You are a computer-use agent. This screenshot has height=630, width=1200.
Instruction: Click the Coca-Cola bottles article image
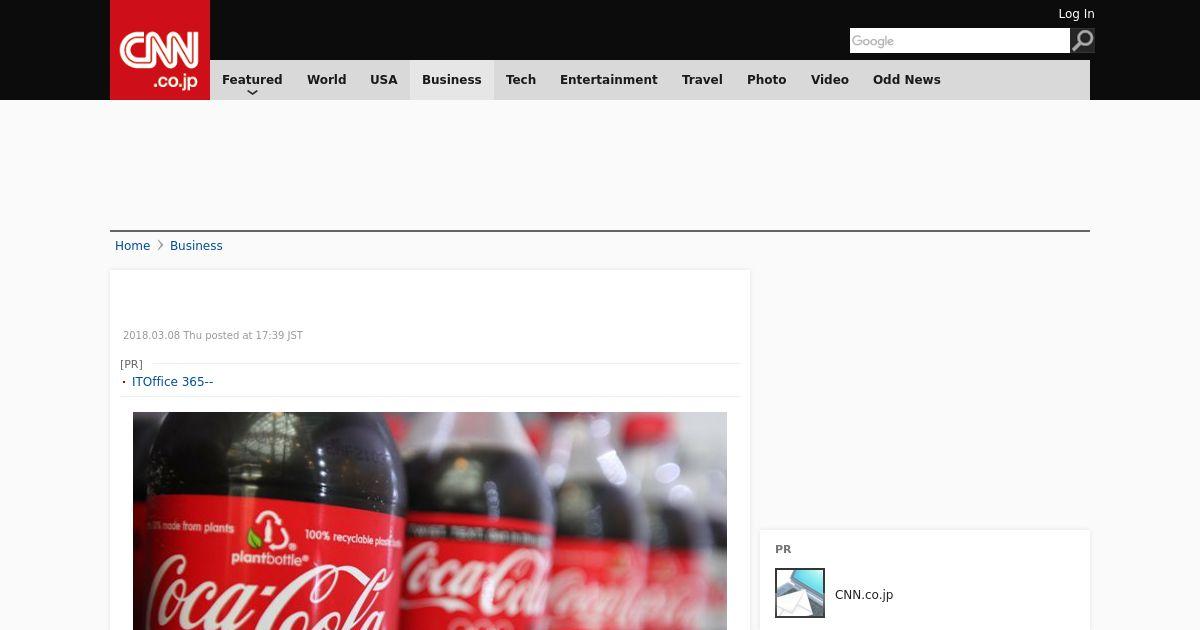(x=430, y=521)
